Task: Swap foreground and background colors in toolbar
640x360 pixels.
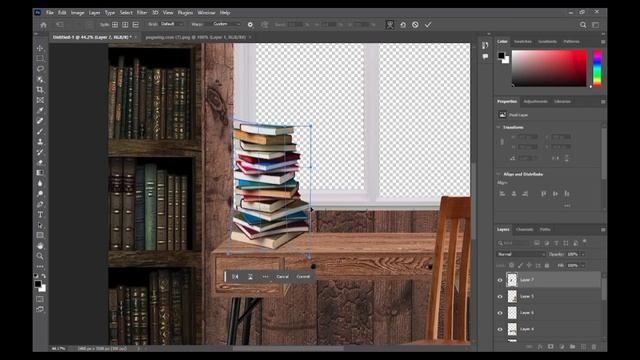Action: coord(44,276)
